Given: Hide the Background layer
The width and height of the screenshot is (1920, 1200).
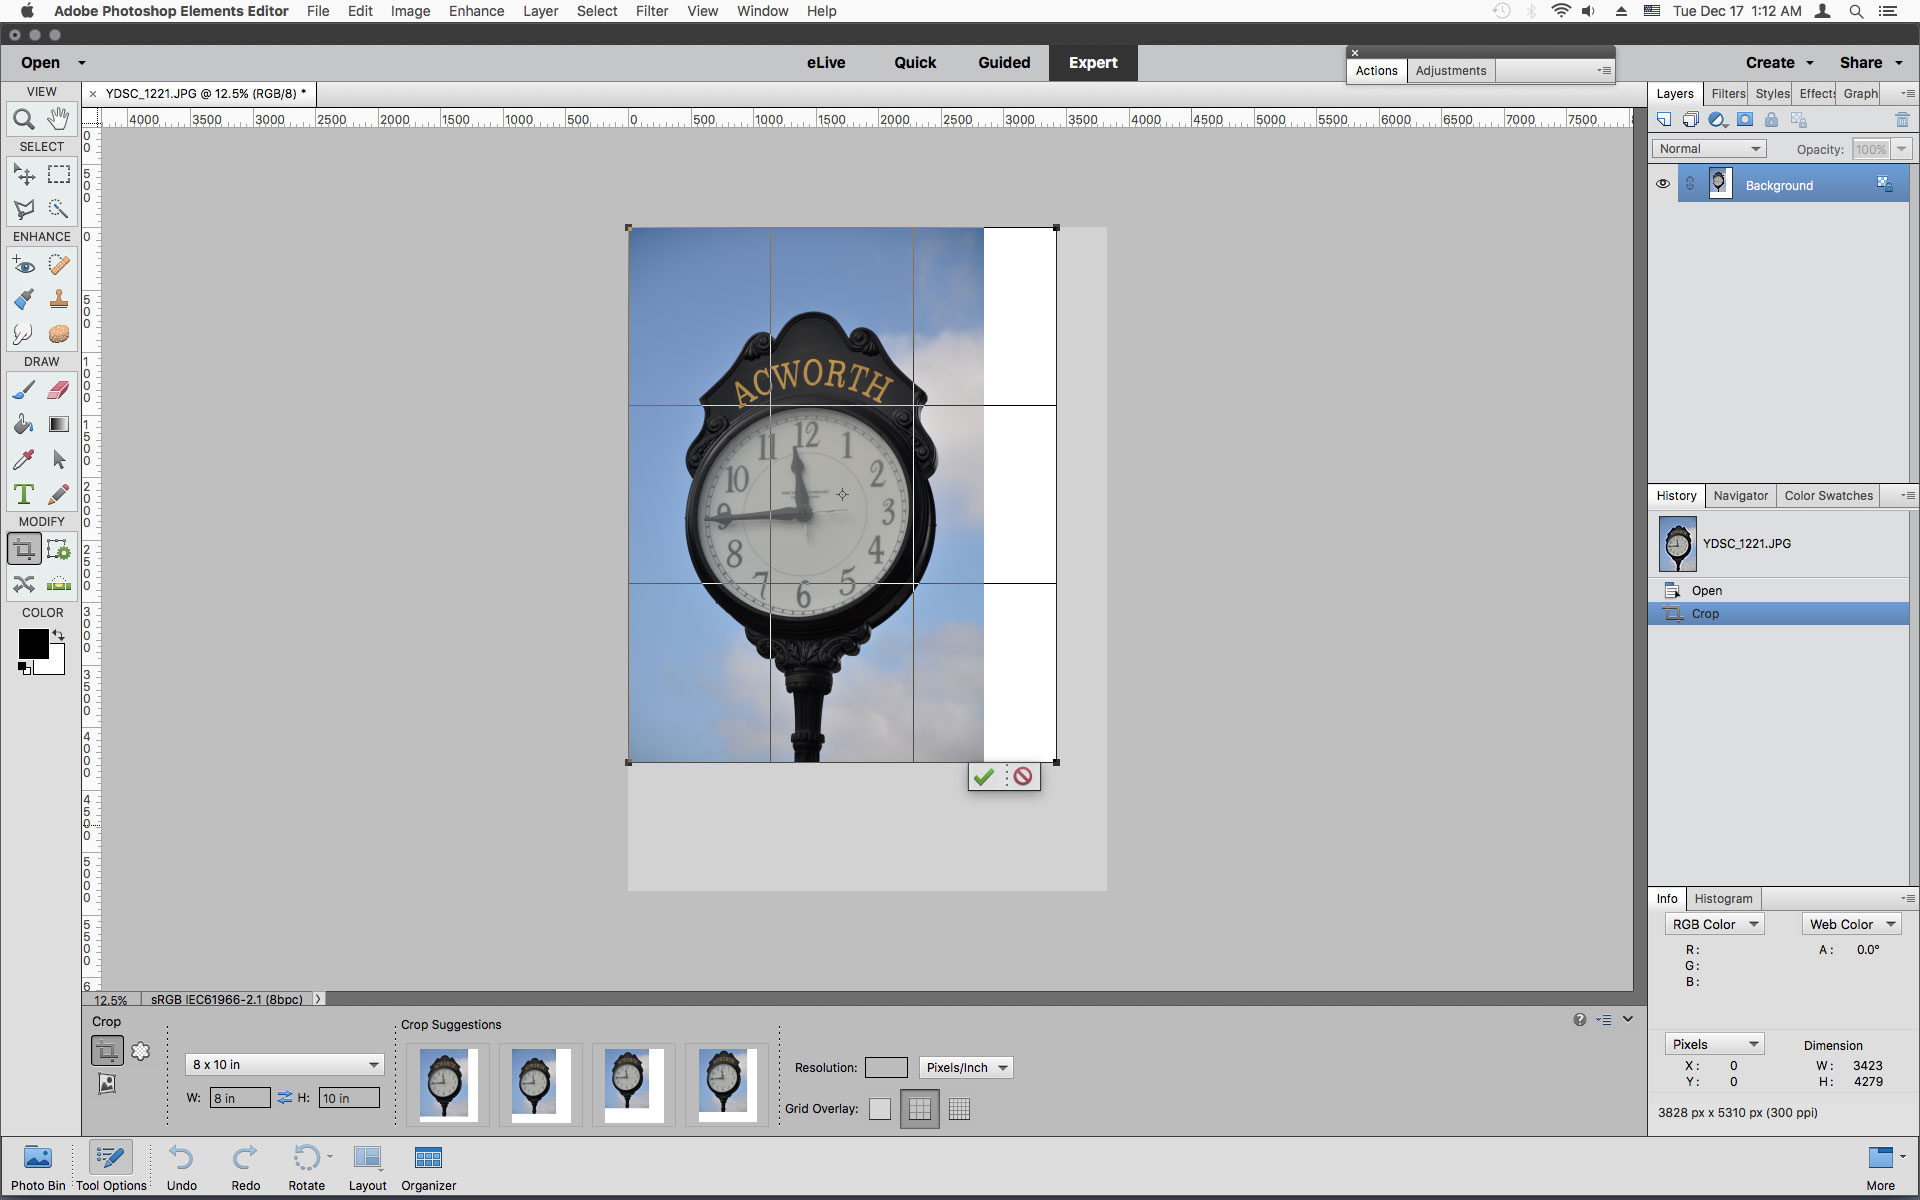Looking at the screenshot, I should (x=1662, y=184).
